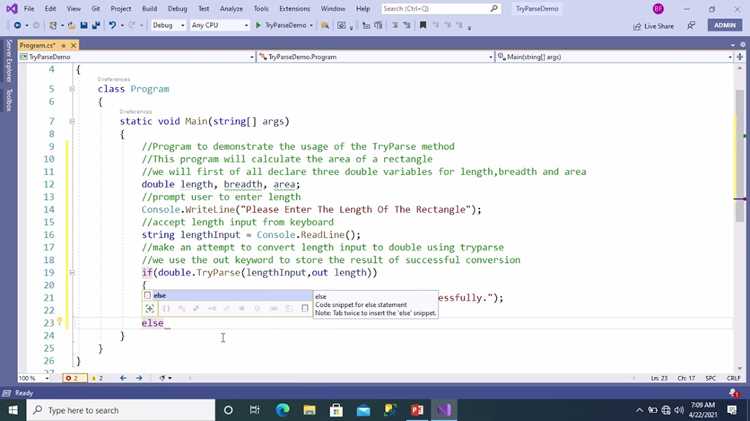The height and width of the screenshot is (421, 750).
Task: Click the lightbulb quick actions icon on line 23
Action: coord(60,321)
